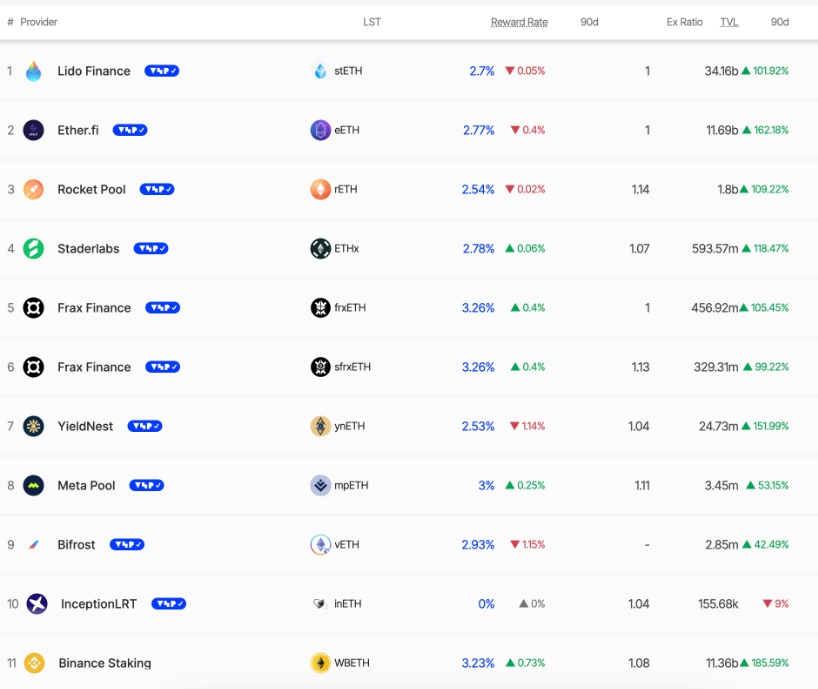Click Frax Finance logo in sfrxETH row
818x689 pixels.
point(33,367)
